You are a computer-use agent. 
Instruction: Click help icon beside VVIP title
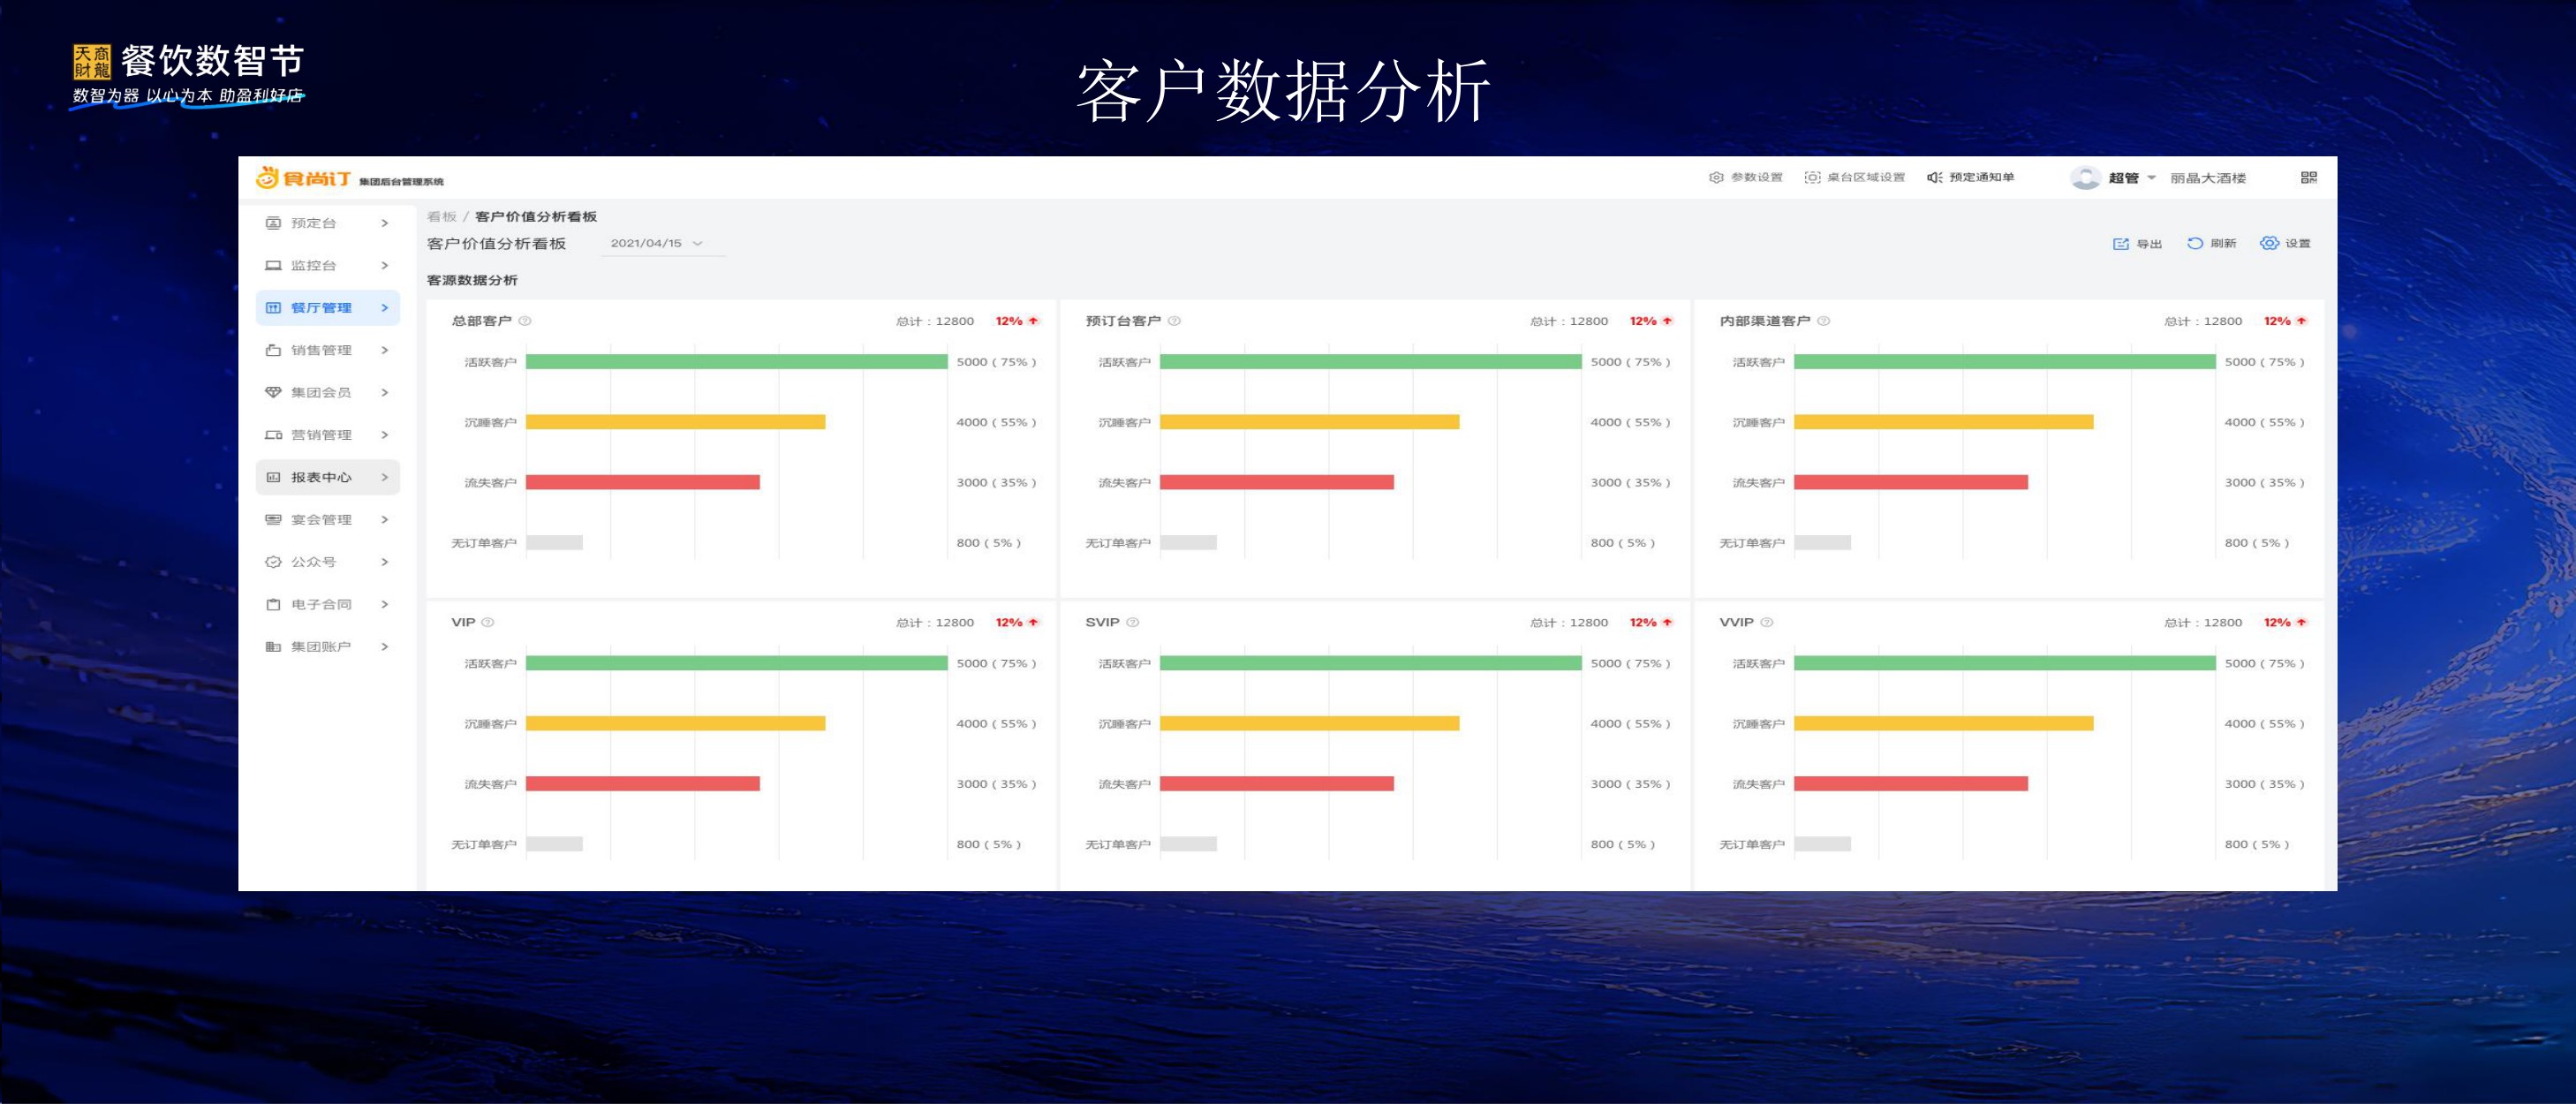(1766, 622)
